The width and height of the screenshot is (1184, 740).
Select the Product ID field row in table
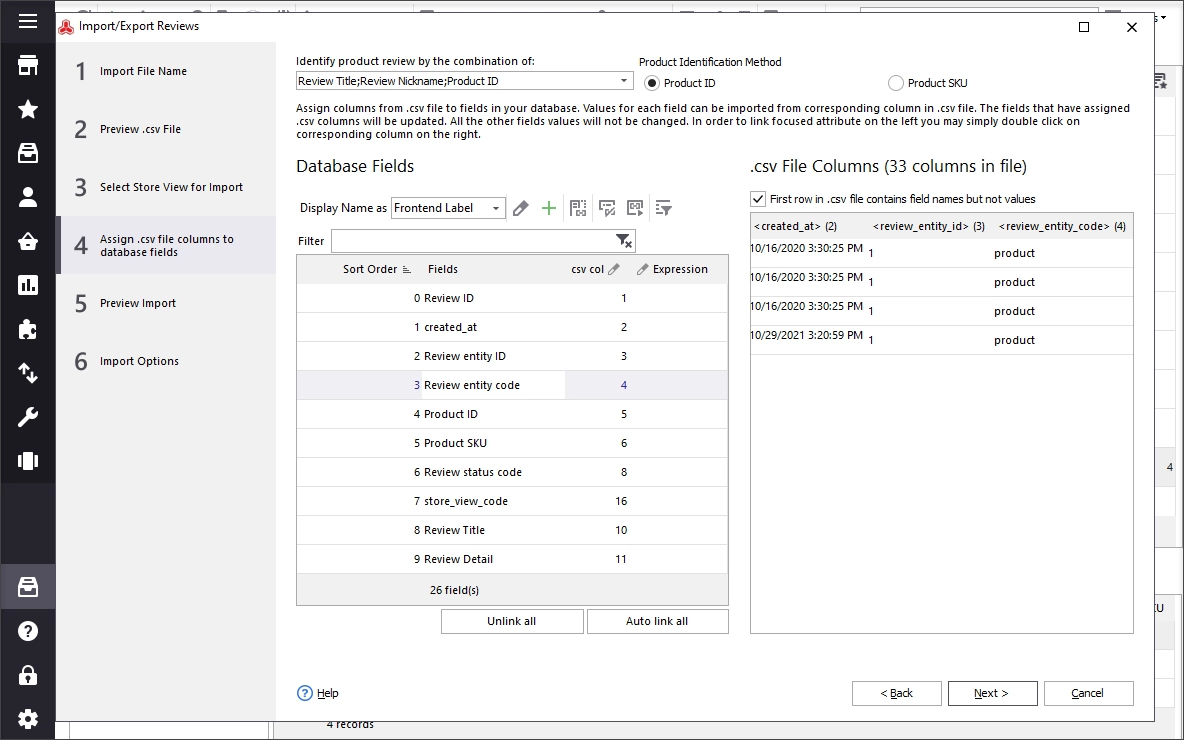pos(512,414)
